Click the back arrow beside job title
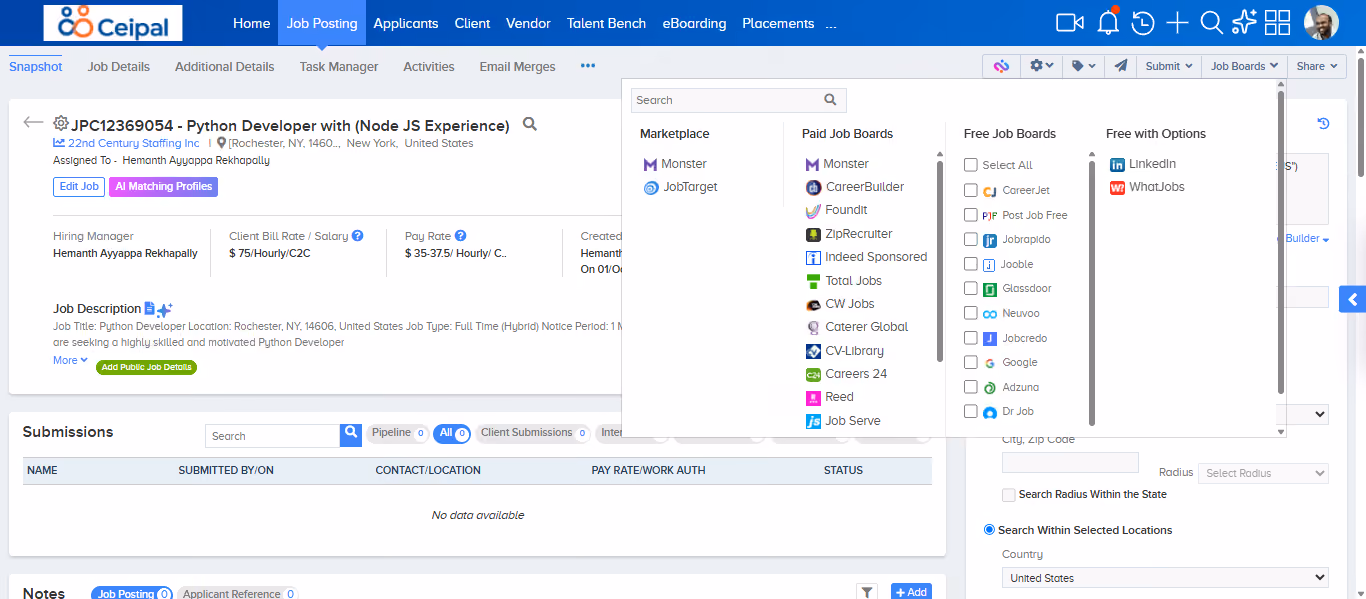1366x599 pixels. (33, 122)
